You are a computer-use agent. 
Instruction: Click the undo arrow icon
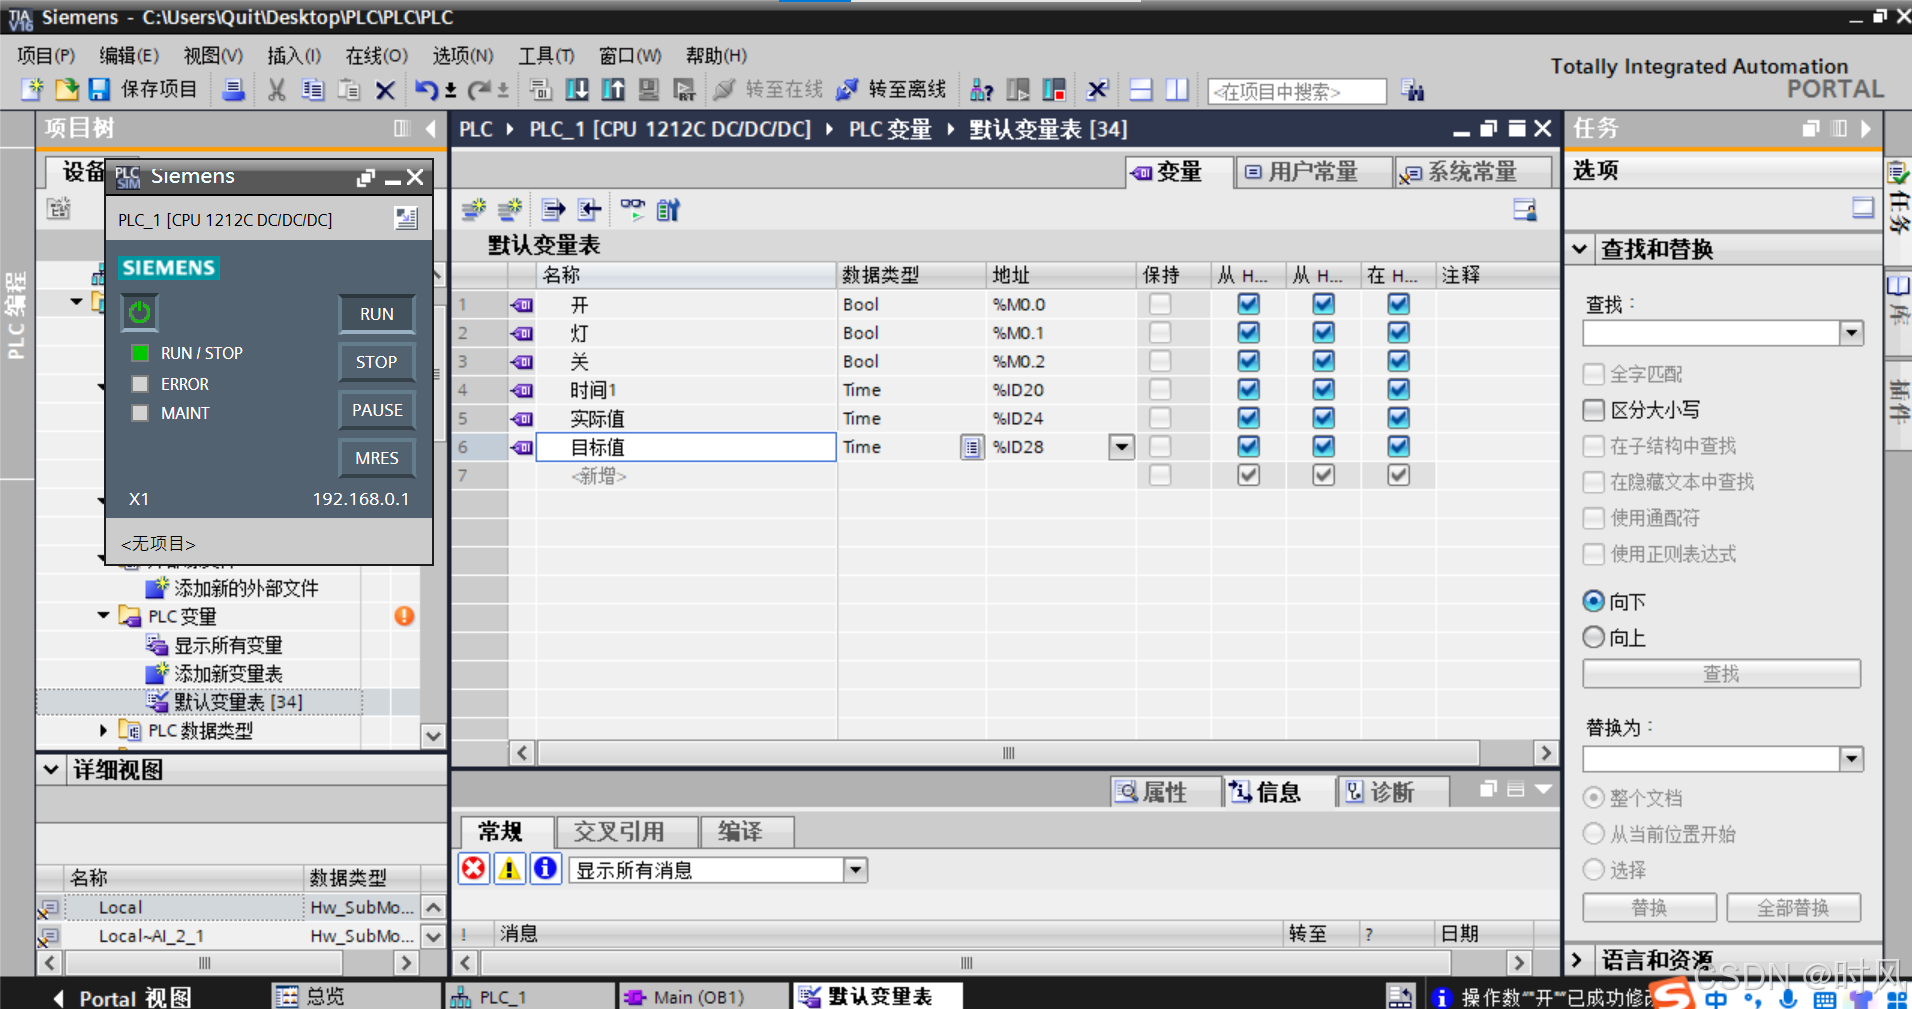(427, 90)
